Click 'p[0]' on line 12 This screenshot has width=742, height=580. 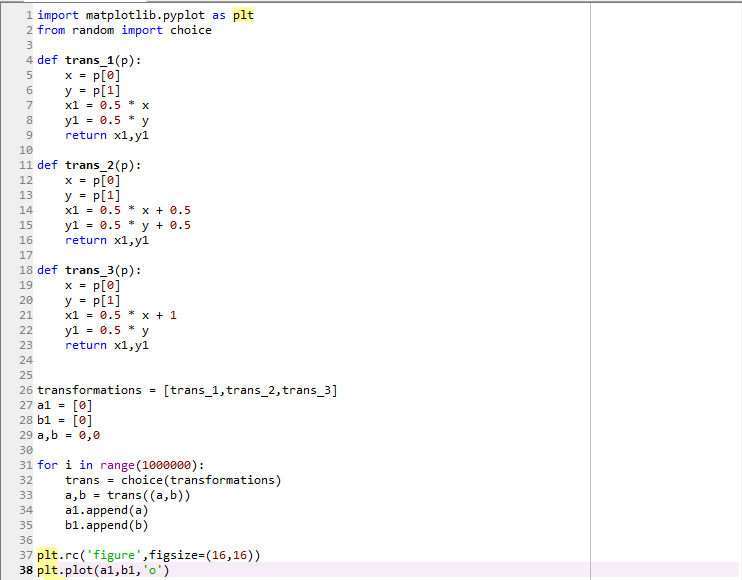click(106, 180)
